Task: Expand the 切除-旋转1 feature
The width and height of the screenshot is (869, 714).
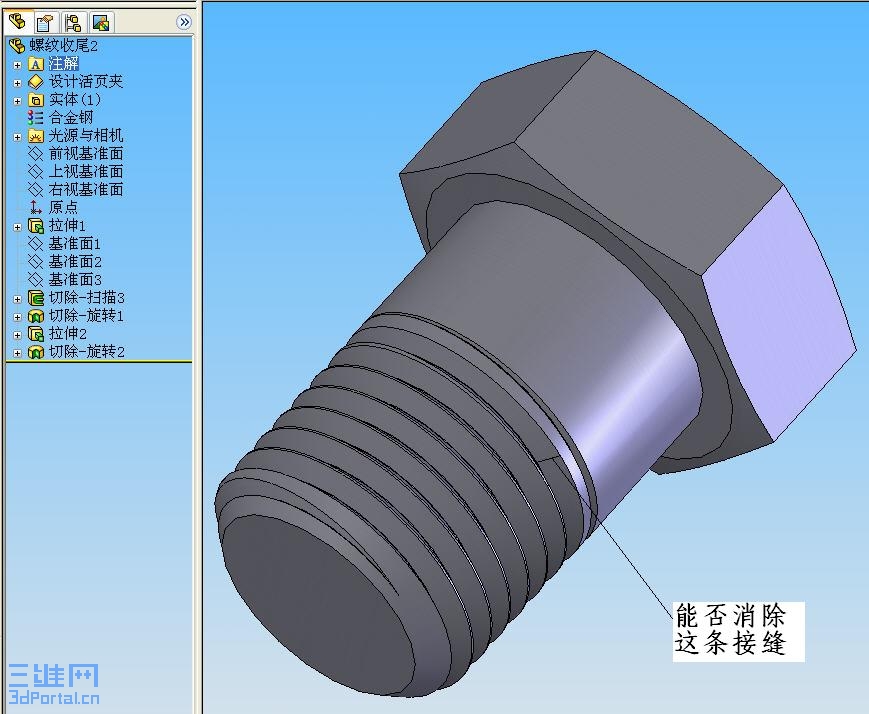Action: pyautogui.click(x=17, y=317)
